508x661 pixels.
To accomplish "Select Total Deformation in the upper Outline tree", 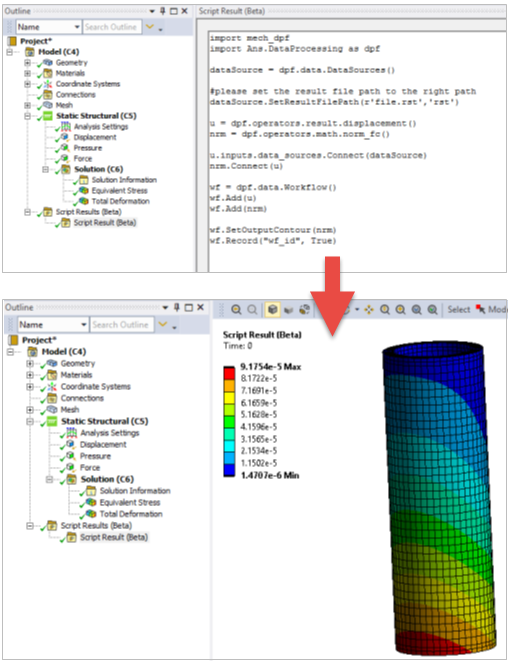I will pyautogui.click(x=121, y=201).
